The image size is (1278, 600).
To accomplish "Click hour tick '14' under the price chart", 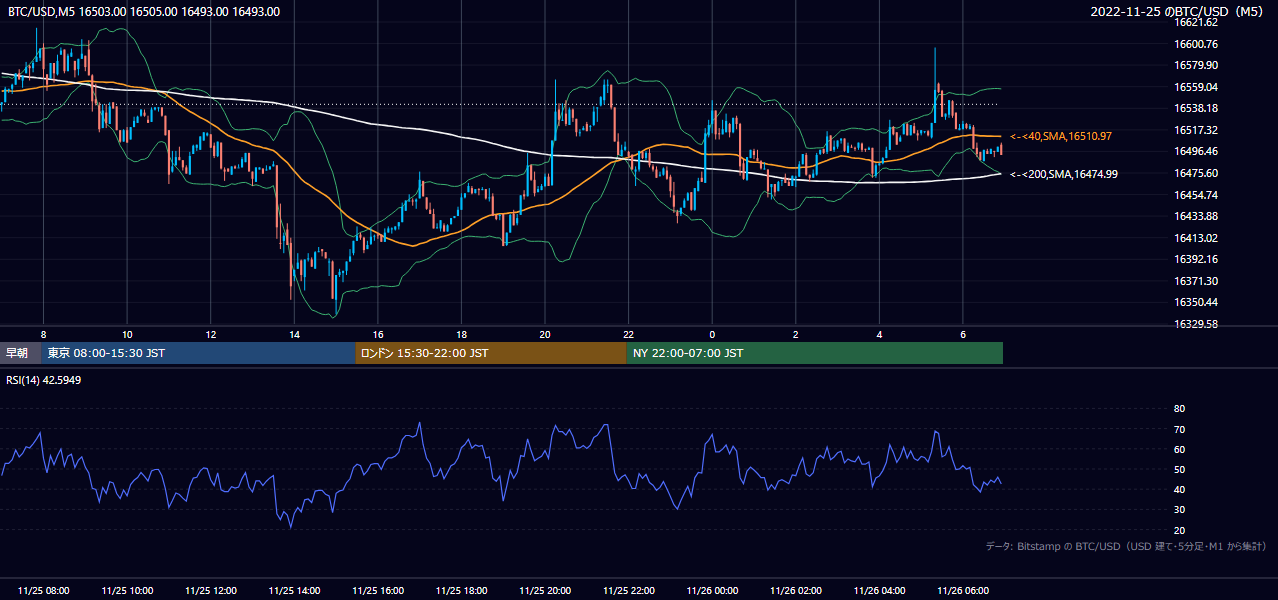I will [294, 334].
